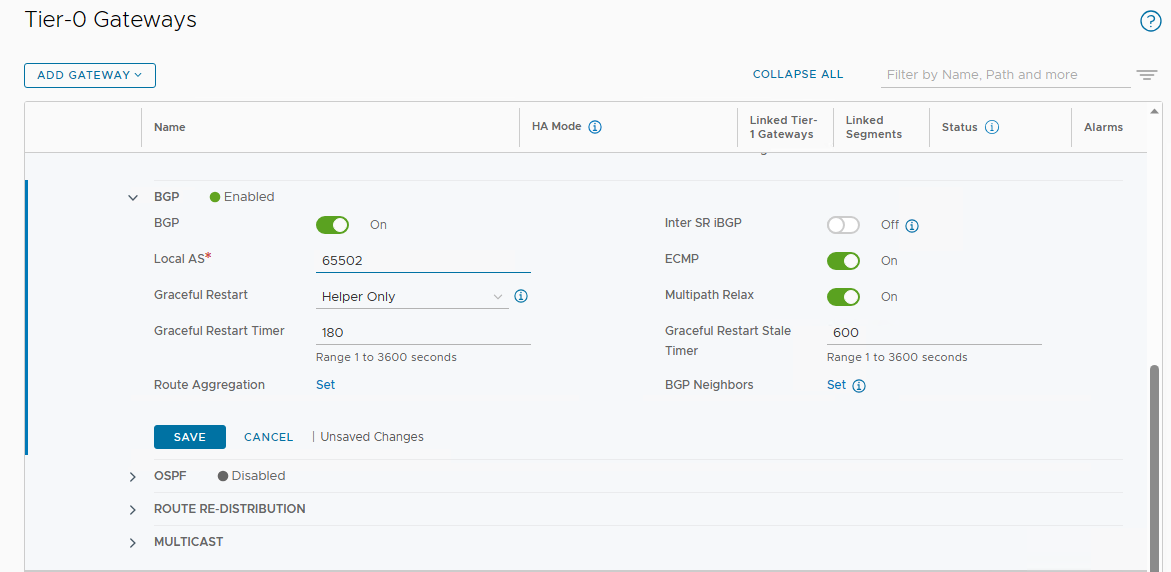
Task: Enable the Inter SR iBGP toggle
Action: [x=843, y=225]
